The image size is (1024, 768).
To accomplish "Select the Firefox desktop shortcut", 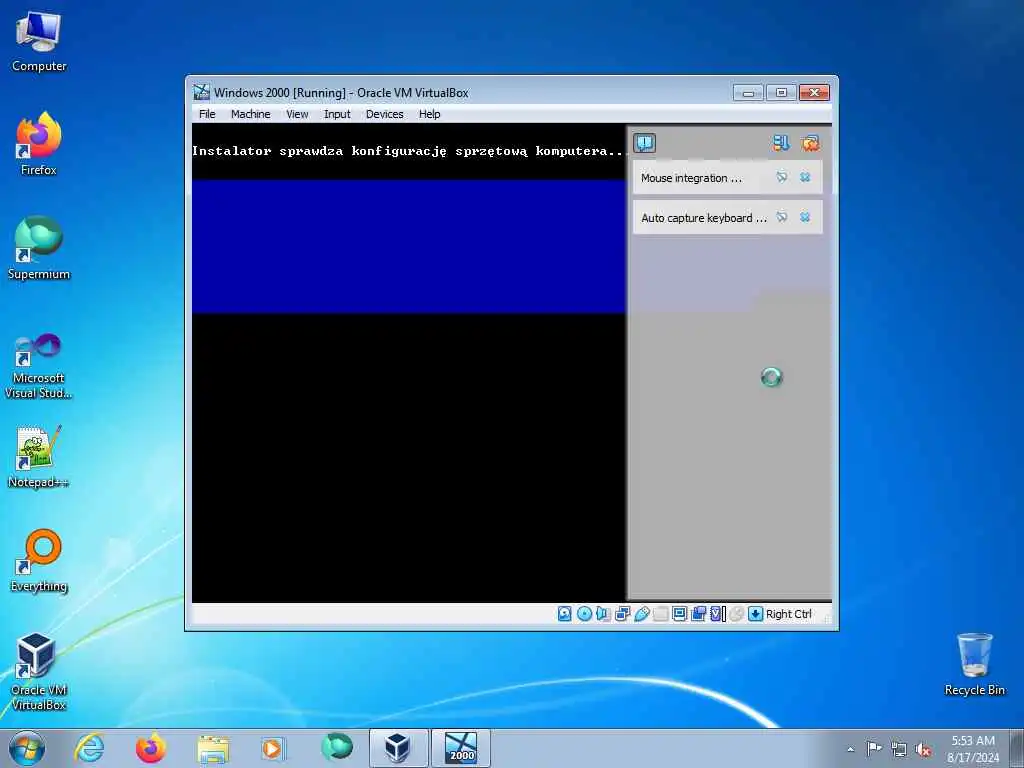I will click(x=39, y=144).
